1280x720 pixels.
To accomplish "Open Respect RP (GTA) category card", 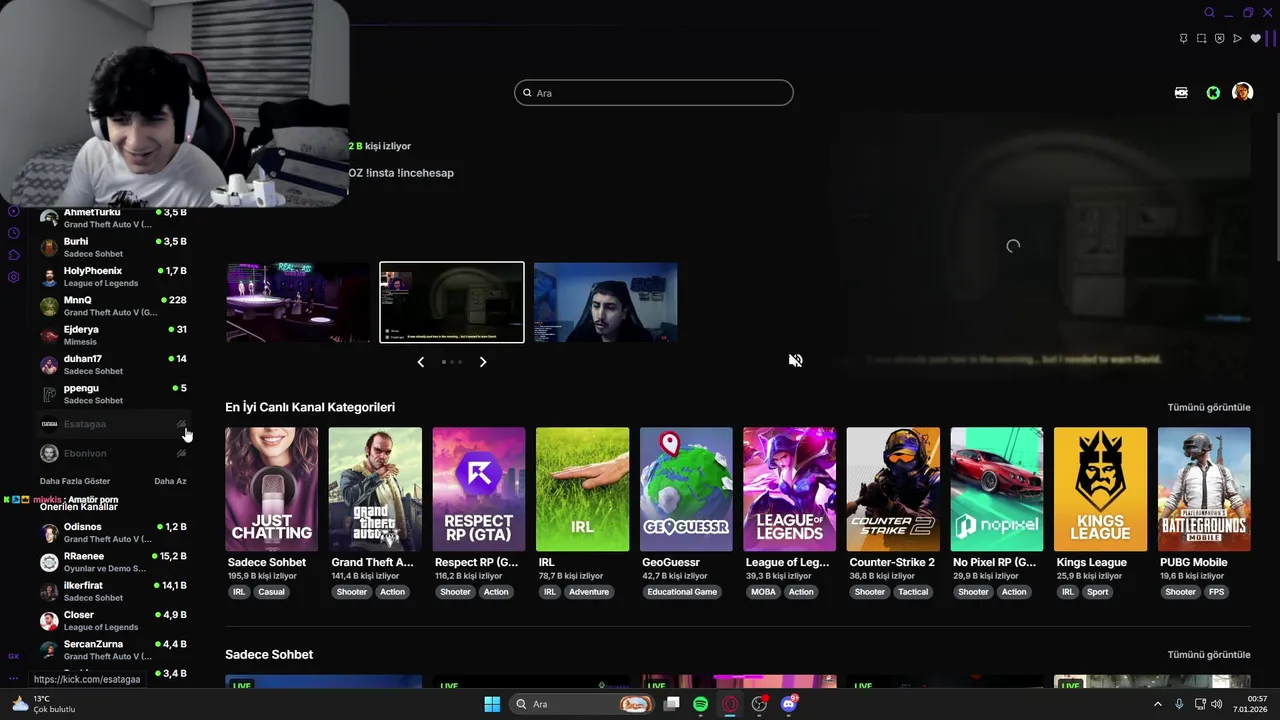I will (x=479, y=489).
